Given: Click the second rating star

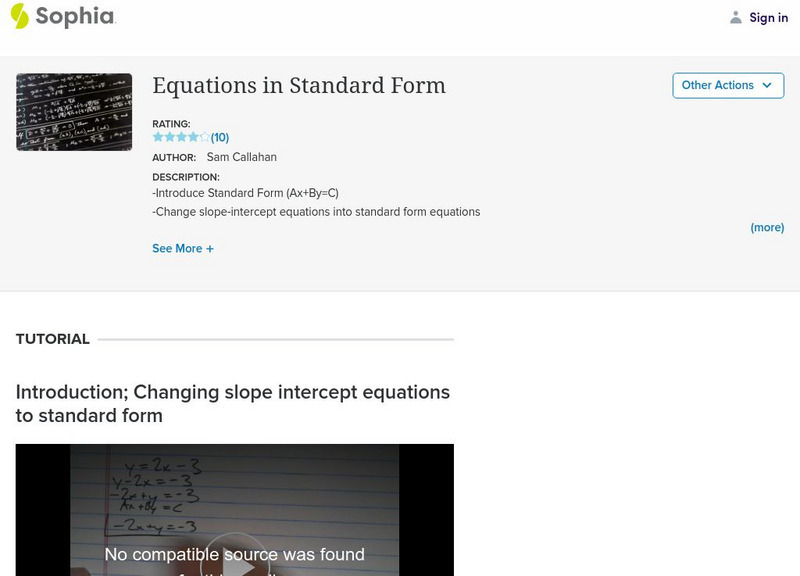Looking at the screenshot, I should (x=170, y=137).
